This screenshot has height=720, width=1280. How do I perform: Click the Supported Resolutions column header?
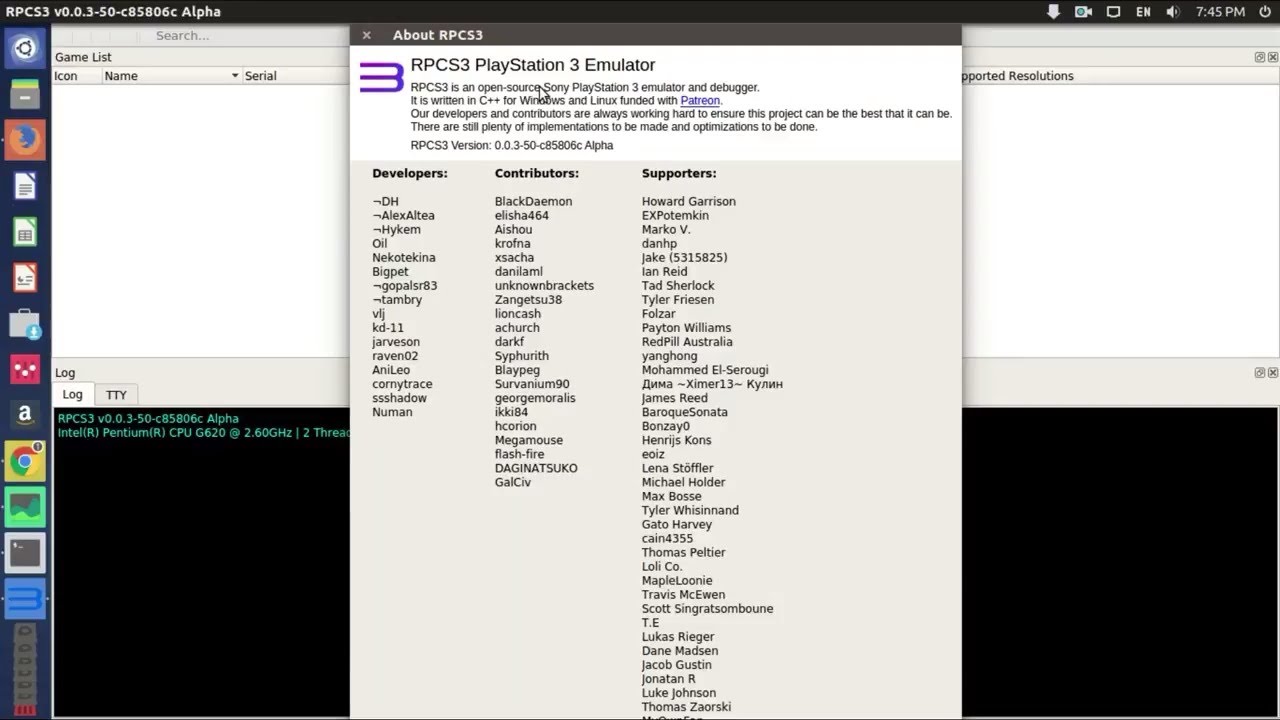(1016, 76)
